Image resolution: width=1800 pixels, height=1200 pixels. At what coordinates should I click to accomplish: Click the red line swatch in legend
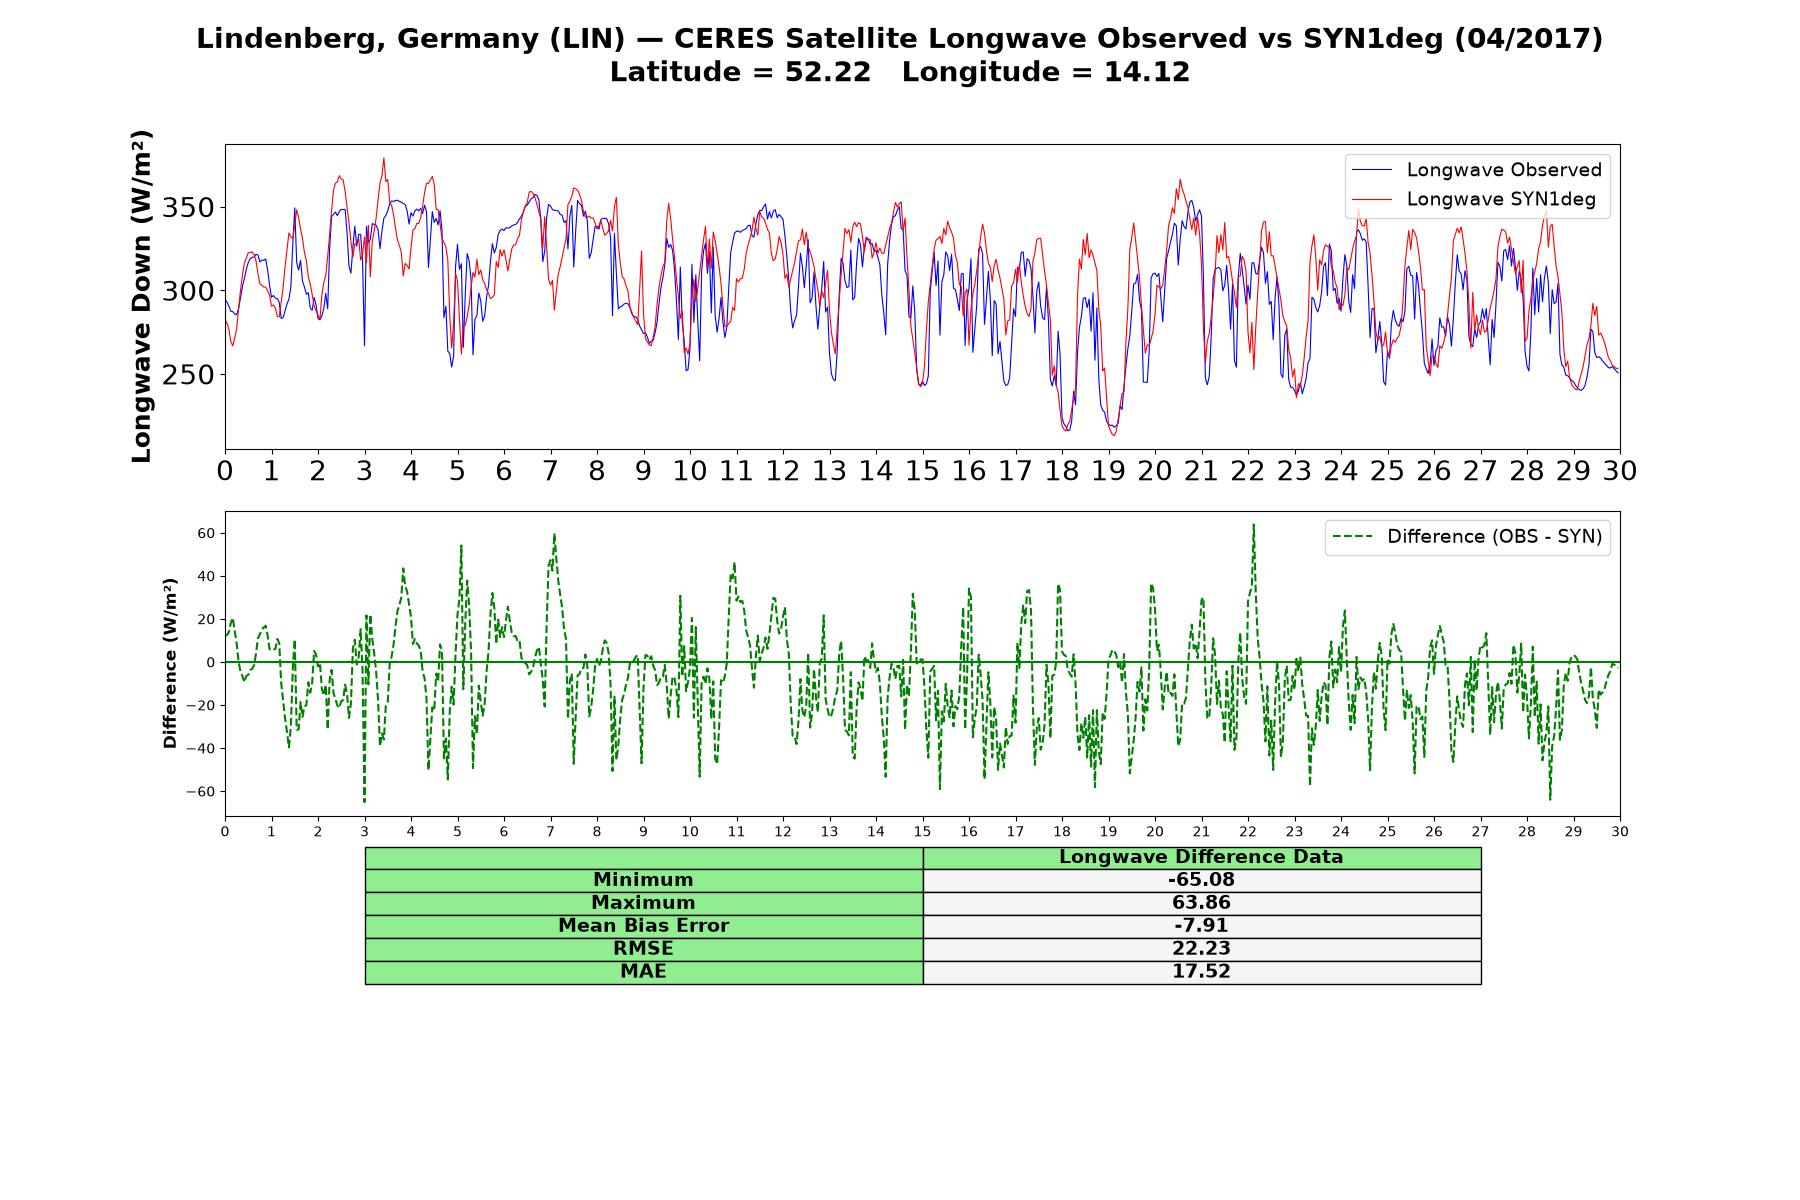point(1371,200)
